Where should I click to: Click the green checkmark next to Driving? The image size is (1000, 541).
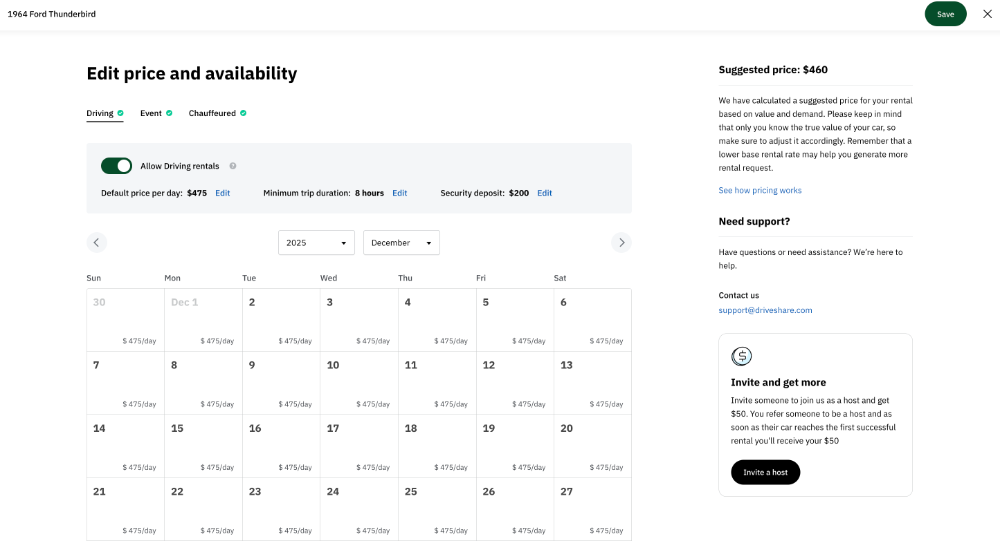coord(120,113)
